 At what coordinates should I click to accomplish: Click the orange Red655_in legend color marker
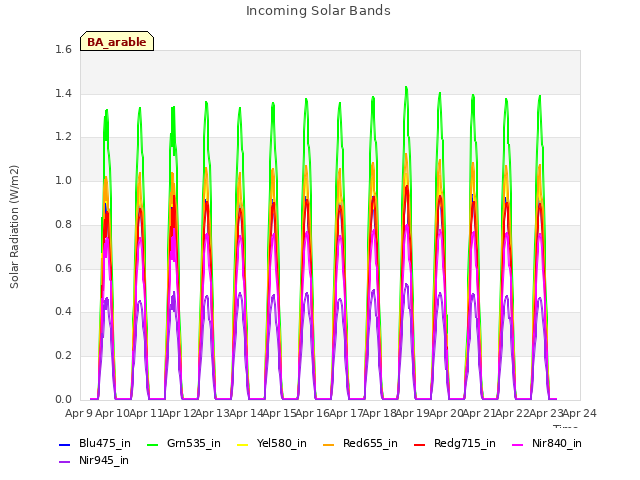[x=329, y=444]
